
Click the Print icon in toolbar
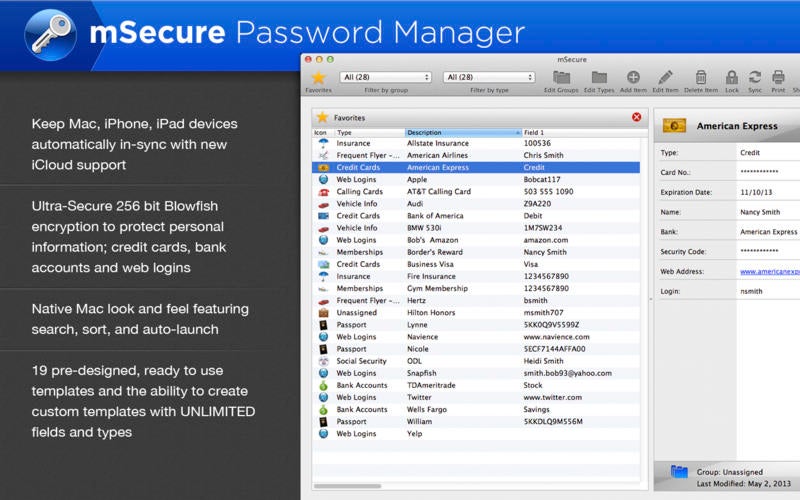point(778,77)
